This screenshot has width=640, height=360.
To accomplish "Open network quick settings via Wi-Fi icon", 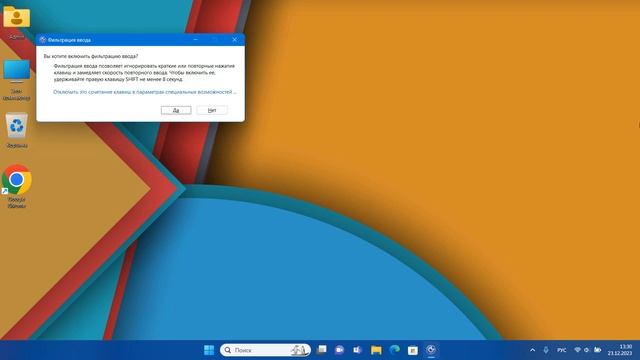I will (577, 350).
